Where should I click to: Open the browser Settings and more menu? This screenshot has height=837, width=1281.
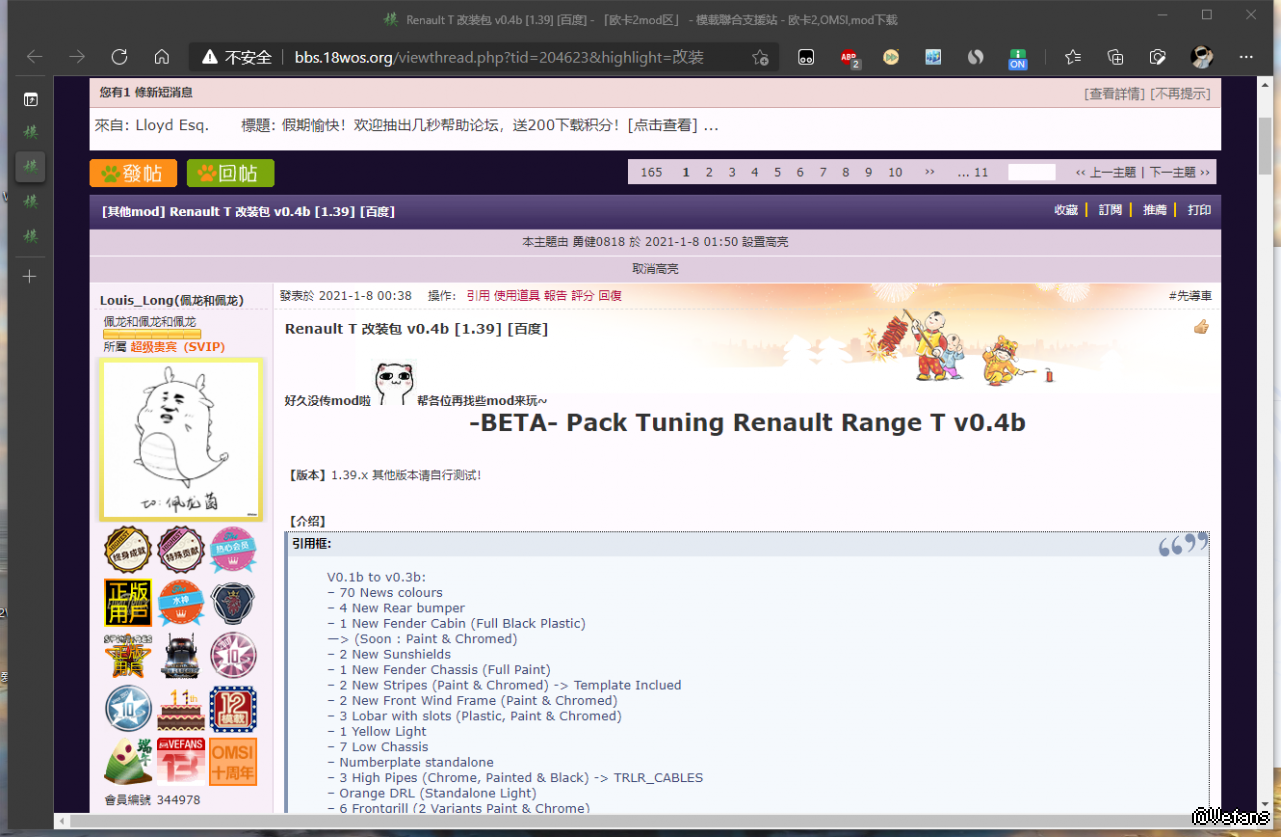tap(1244, 57)
